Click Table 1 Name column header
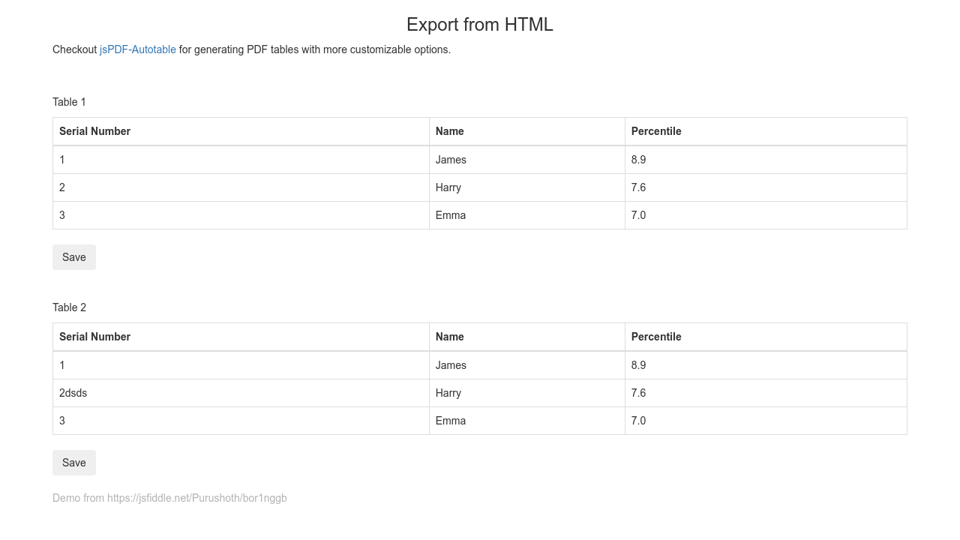 pyautogui.click(x=450, y=131)
